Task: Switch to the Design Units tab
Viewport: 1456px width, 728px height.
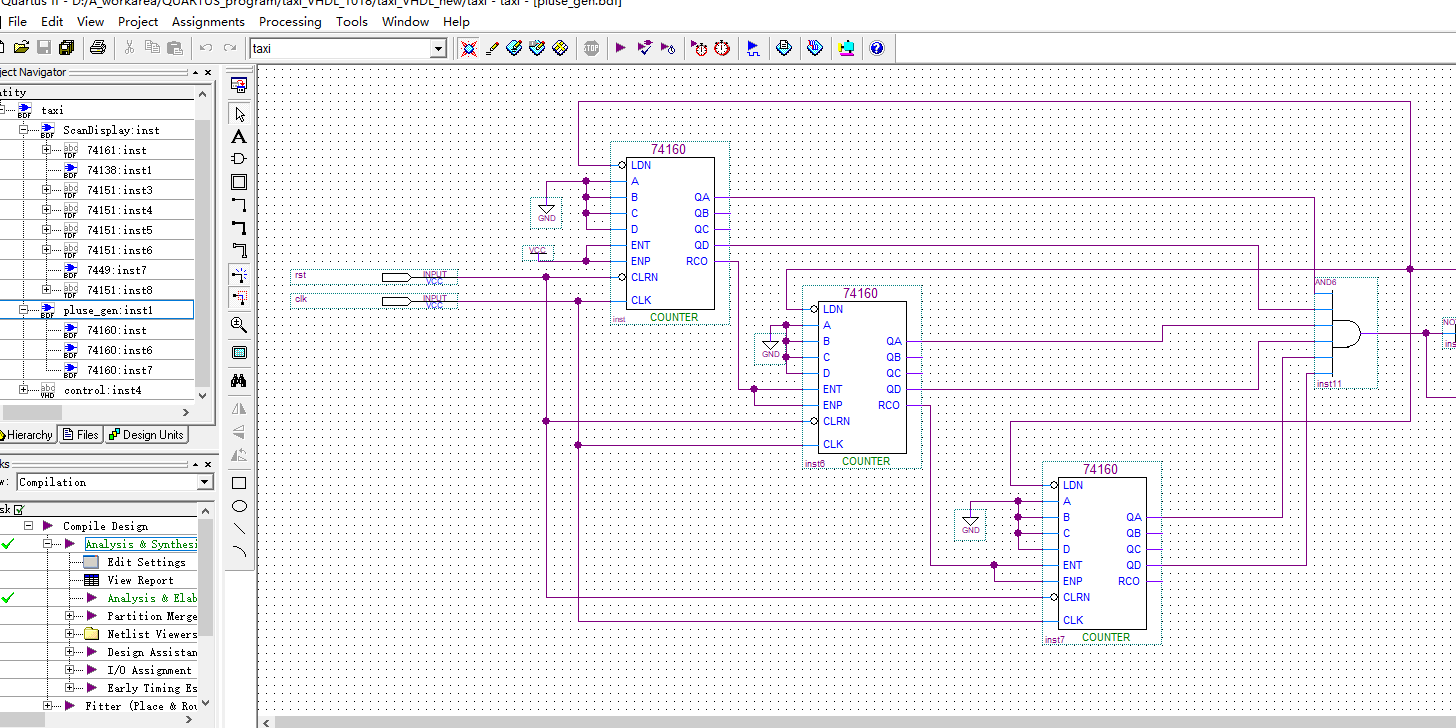Action: (146, 434)
